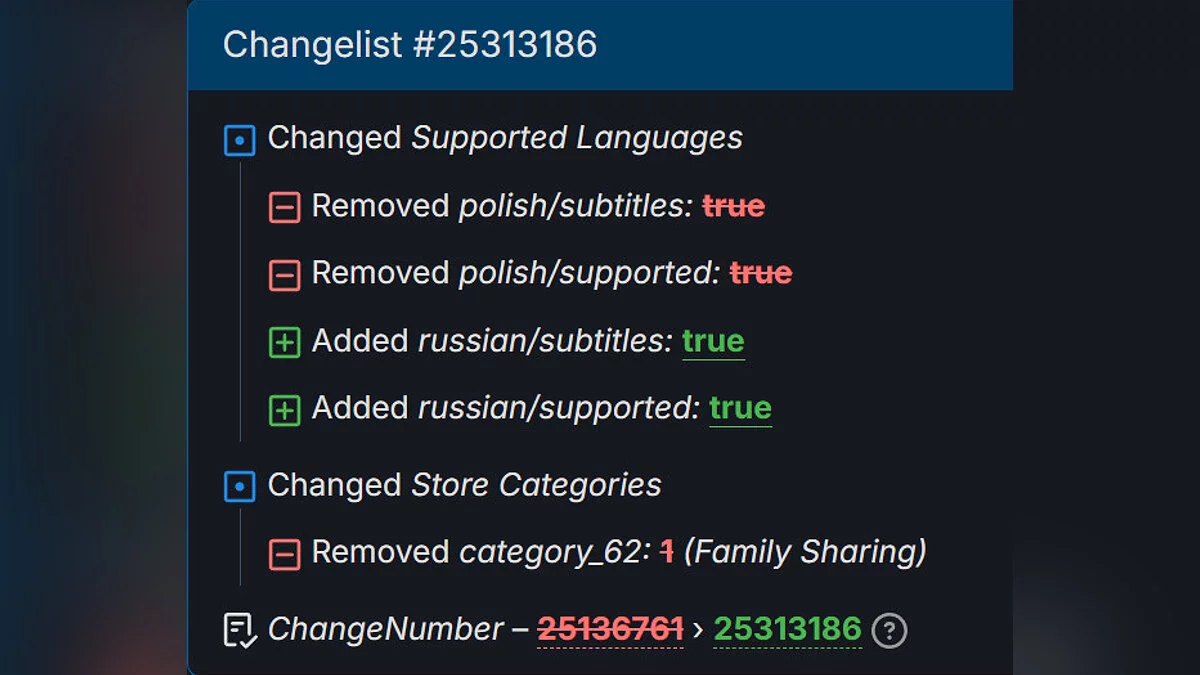Screen dimensions: 1200x675
Task: Click the red minus icon for polish/supported
Action: (285, 274)
